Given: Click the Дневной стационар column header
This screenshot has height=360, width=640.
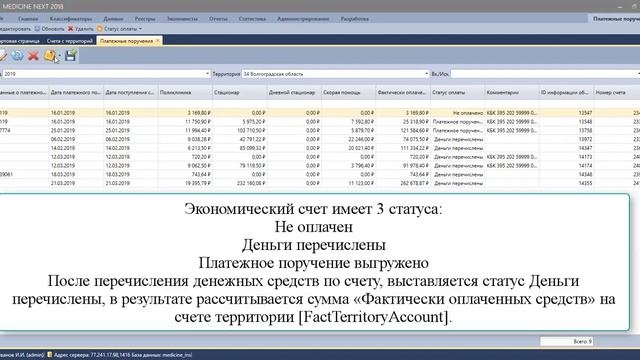Looking at the screenshot, I should click(x=294, y=93).
